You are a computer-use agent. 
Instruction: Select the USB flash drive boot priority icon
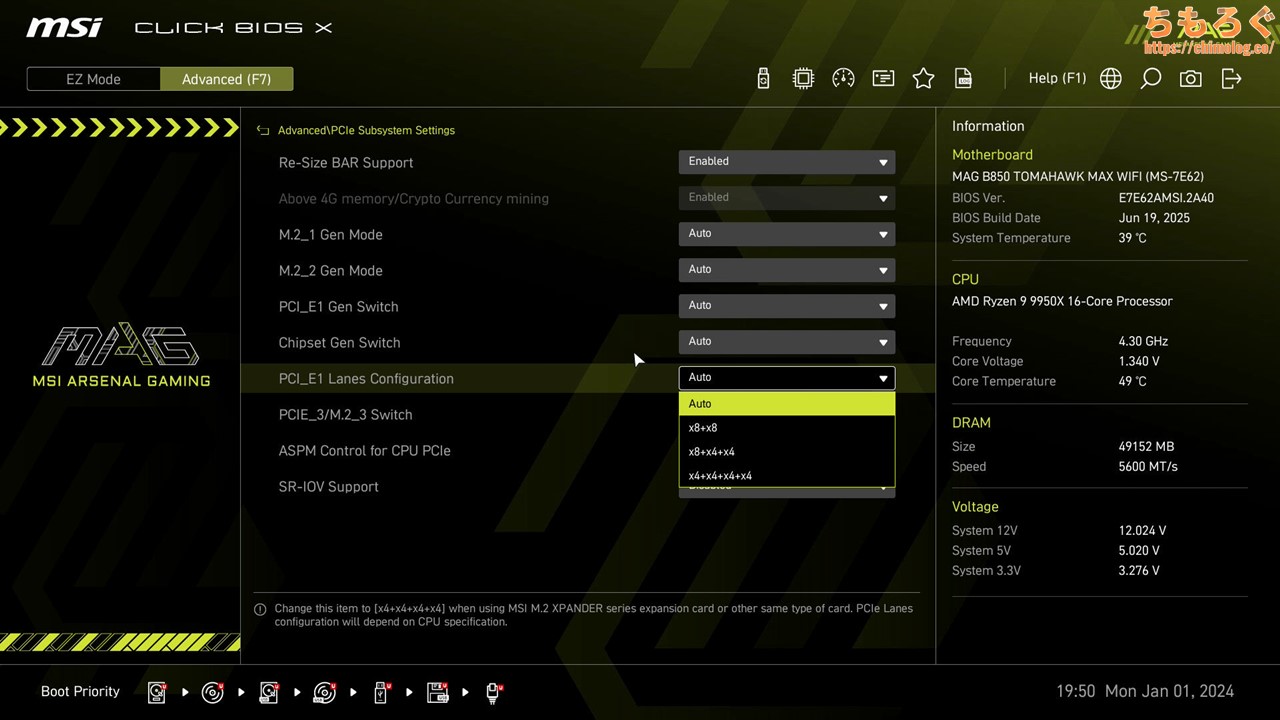click(x=381, y=692)
